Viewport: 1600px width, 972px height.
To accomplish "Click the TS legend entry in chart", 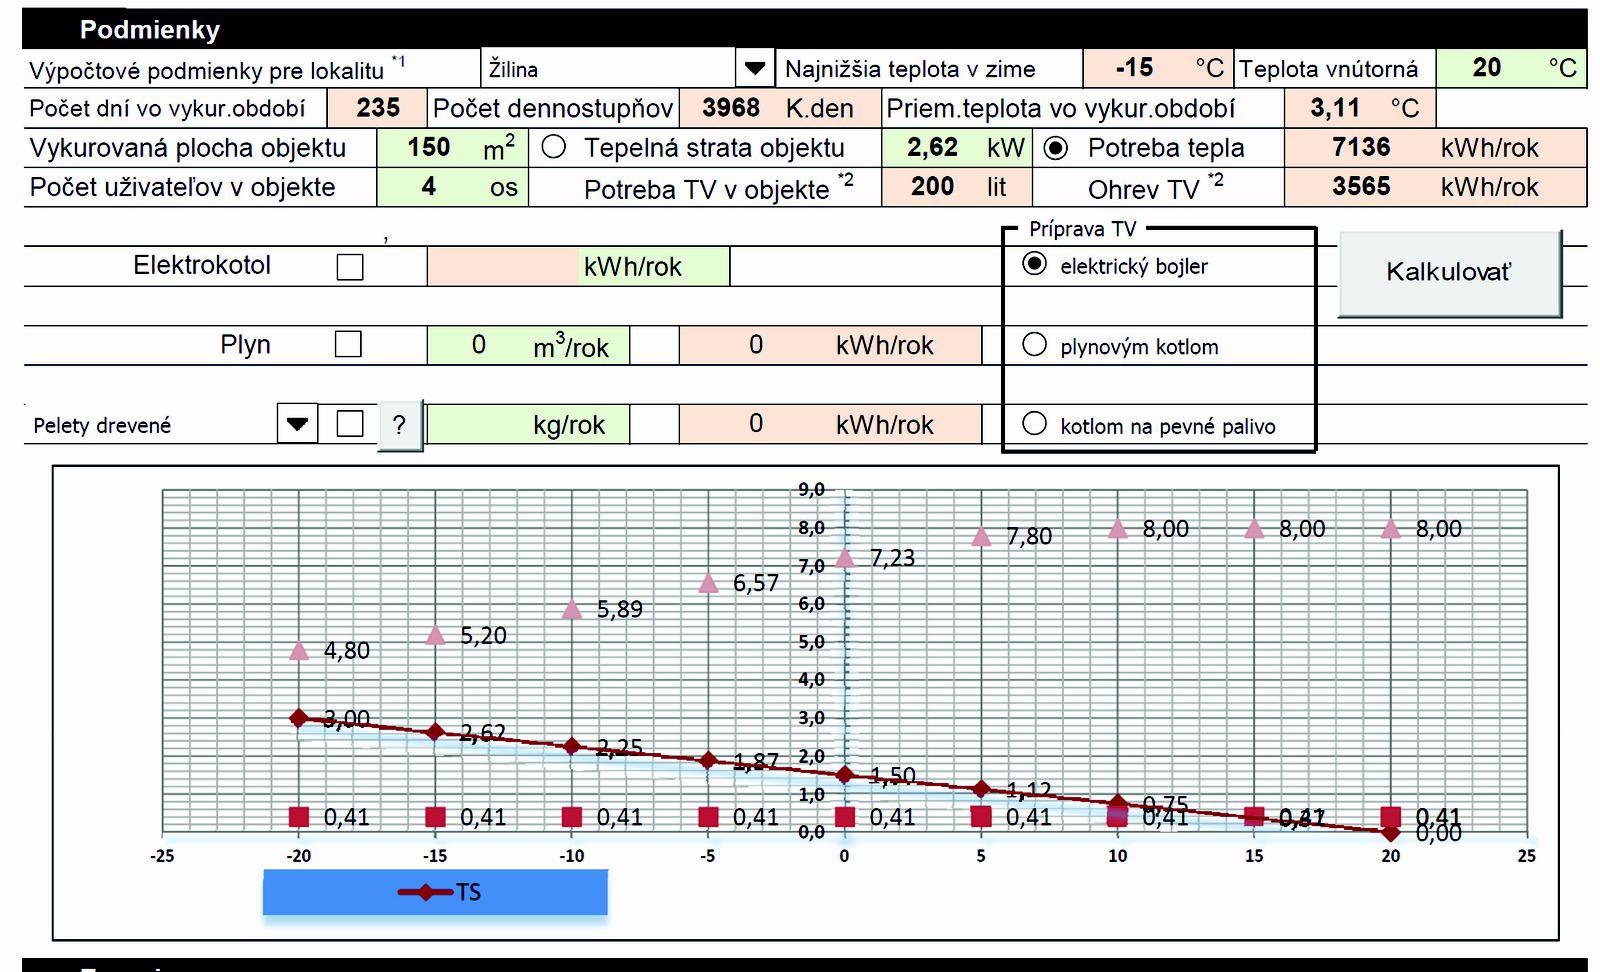I will tap(440, 892).
